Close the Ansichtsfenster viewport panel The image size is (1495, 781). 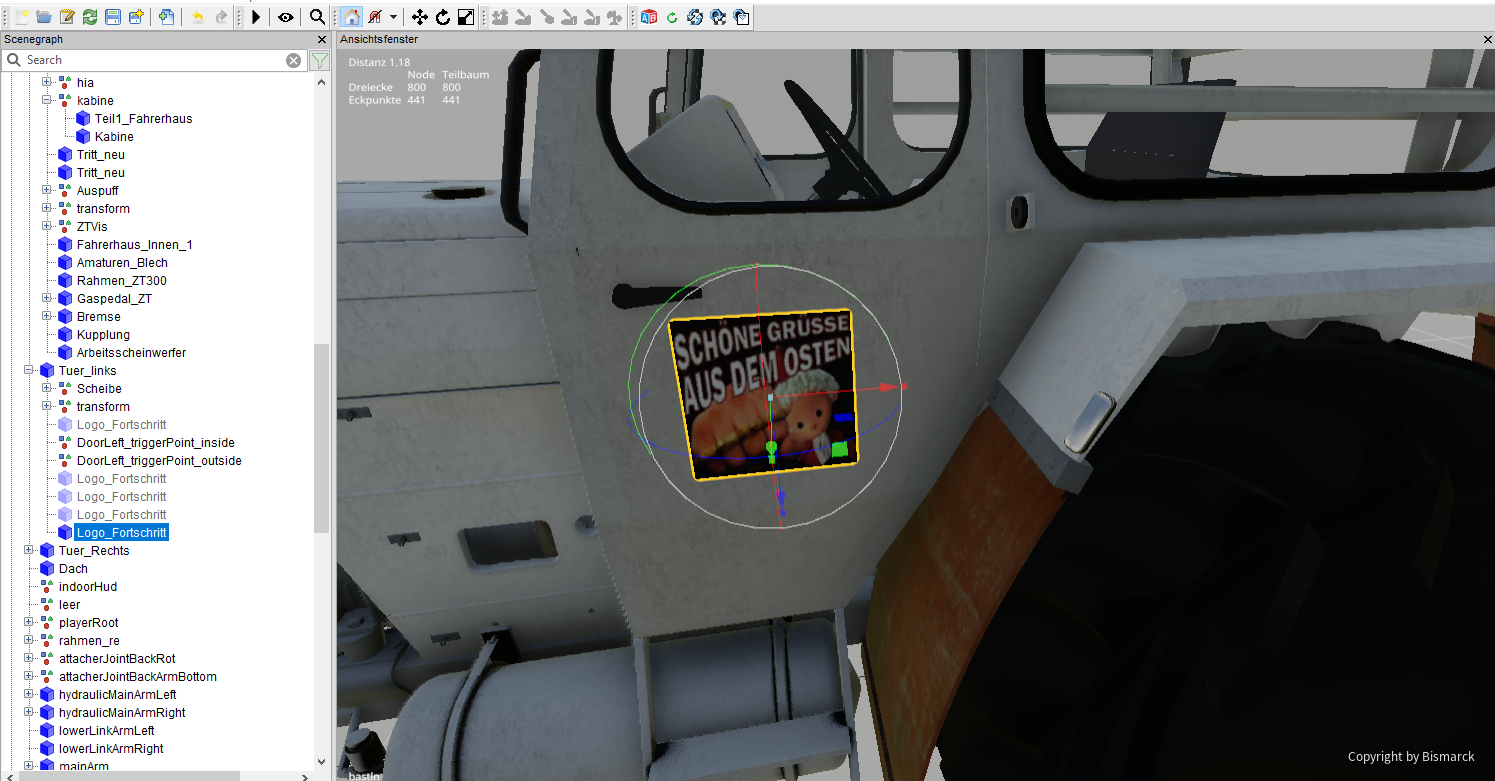pos(1487,39)
